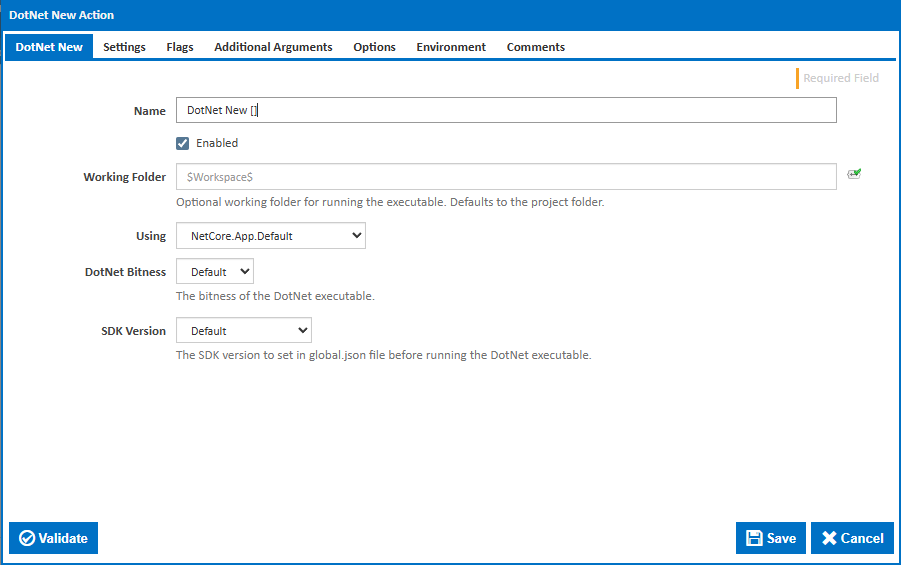The height and width of the screenshot is (565, 901).
Task: Click the Name field label
Action: tap(149, 111)
